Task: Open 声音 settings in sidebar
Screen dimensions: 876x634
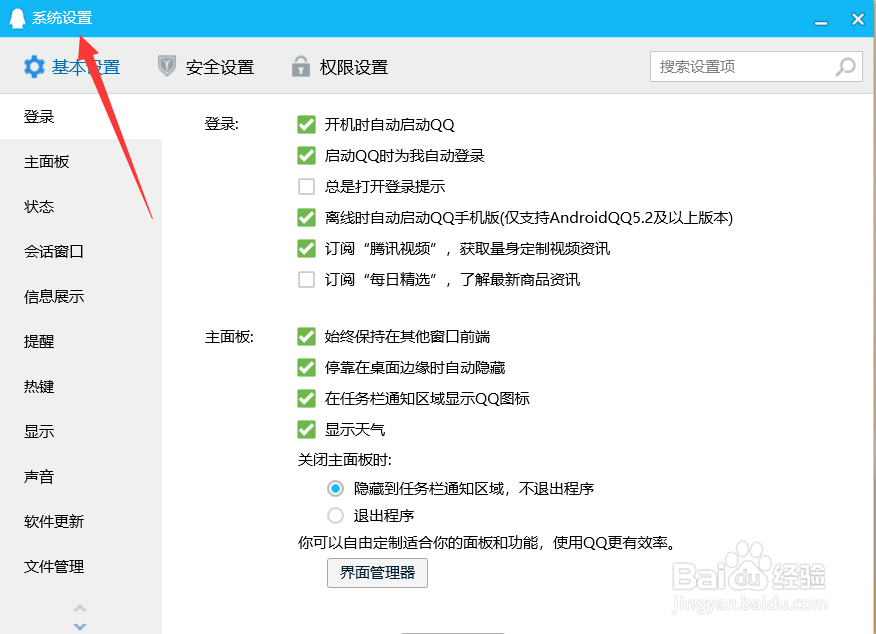Action: [81, 476]
